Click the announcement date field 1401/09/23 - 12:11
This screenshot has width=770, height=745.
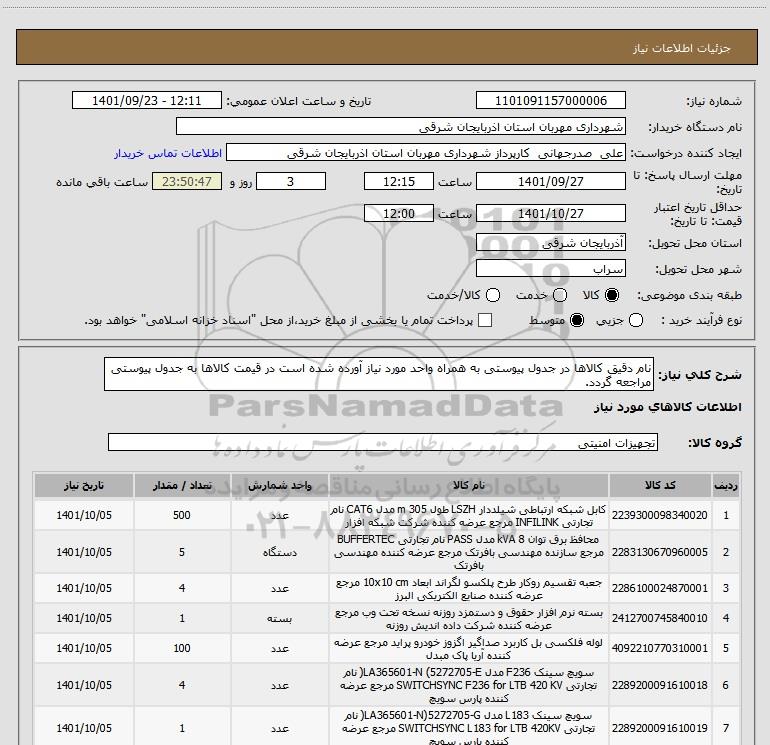[x=147, y=101]
